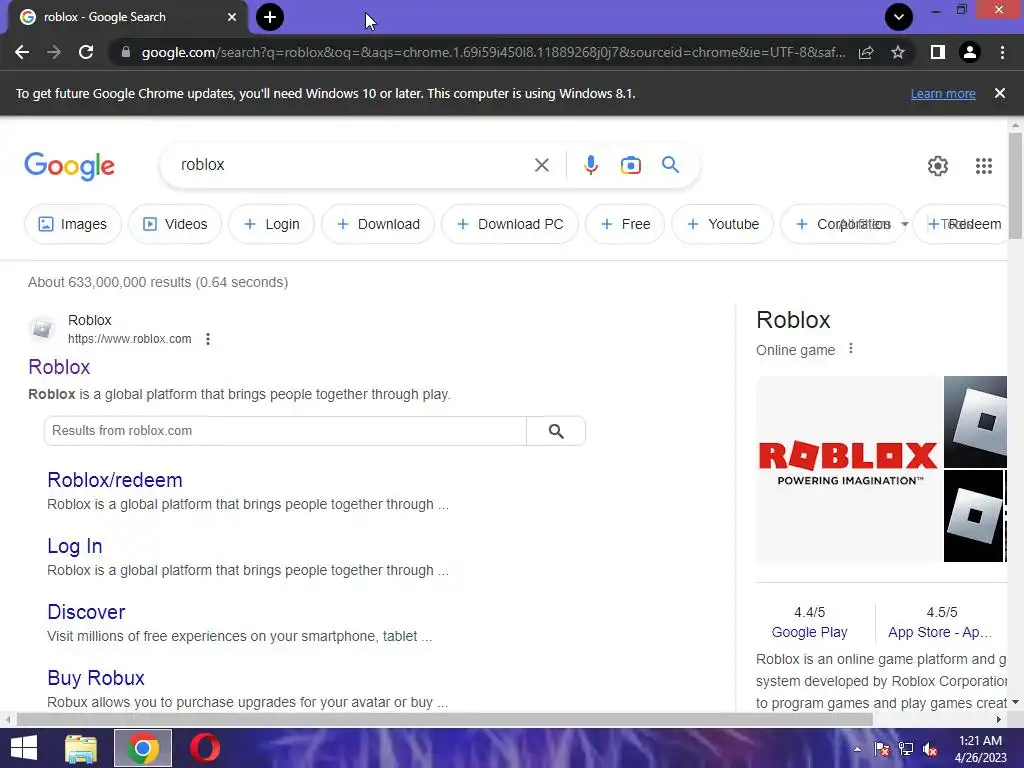Close the roblox Google Search tab
The width and height of the screenshot is (1024, 768).
pos(232,17)
